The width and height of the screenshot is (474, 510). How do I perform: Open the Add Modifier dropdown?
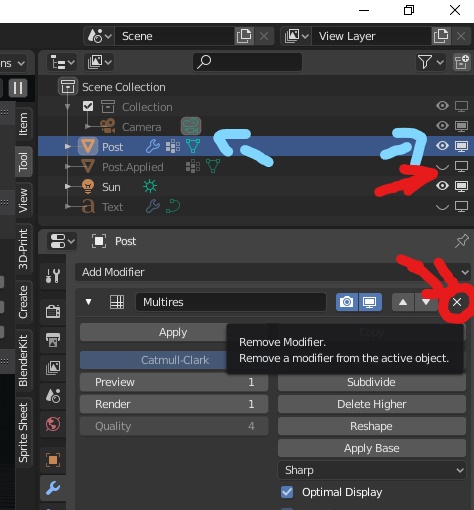click(273, 272)
